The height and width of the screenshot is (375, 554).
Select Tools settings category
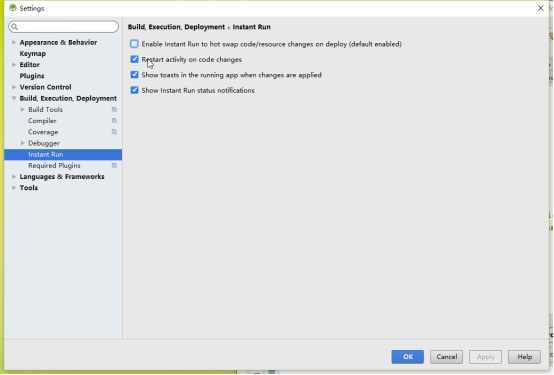point(29,188)
